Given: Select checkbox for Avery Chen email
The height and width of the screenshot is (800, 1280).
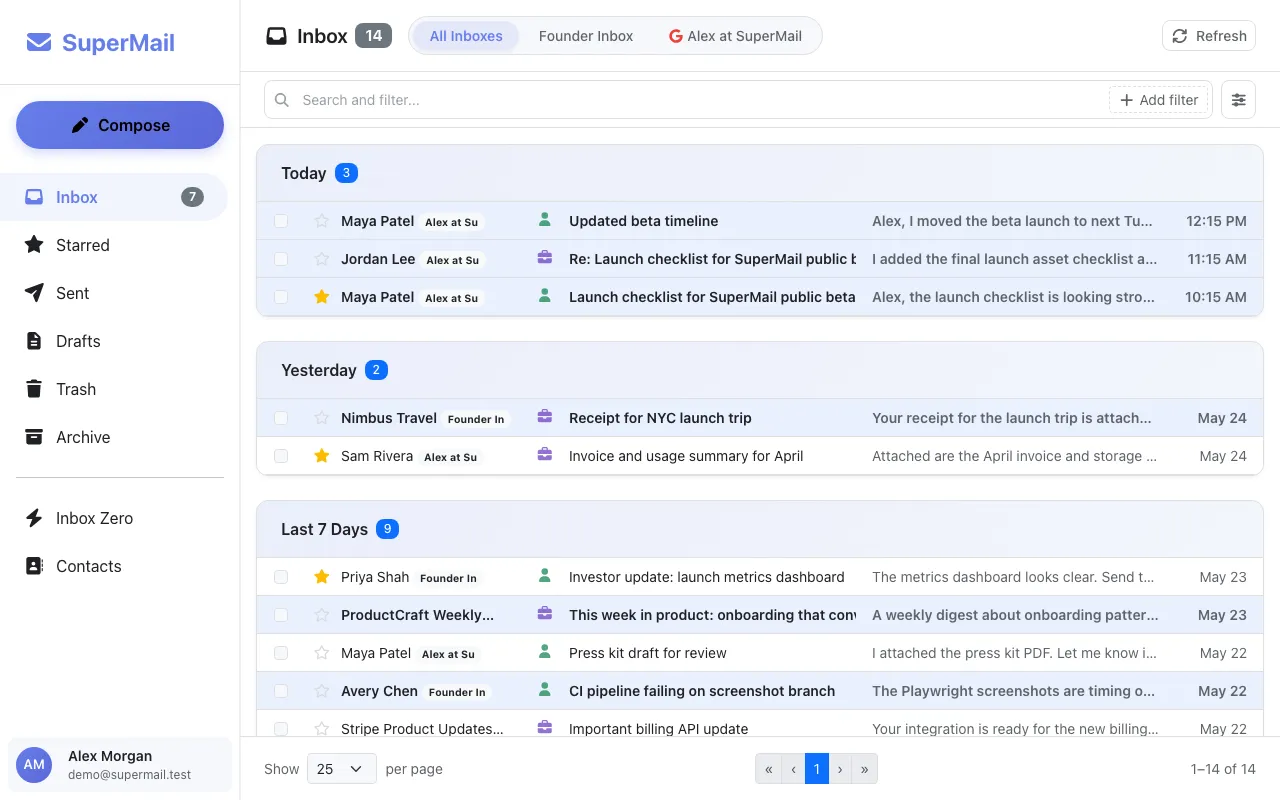Looking at the screenshot, I should tap(281, 691).
